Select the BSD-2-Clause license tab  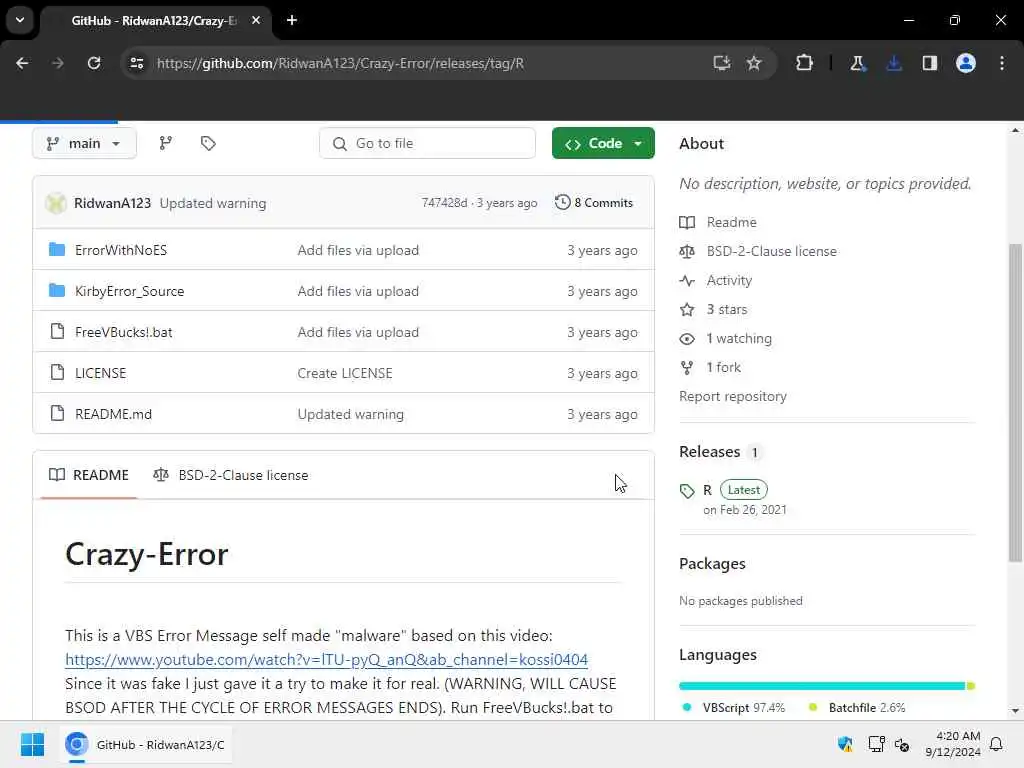coord(231,475)
